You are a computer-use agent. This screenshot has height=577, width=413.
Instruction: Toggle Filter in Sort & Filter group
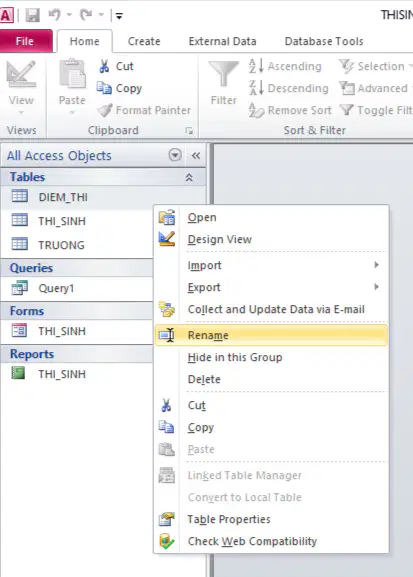pos(375,110)
